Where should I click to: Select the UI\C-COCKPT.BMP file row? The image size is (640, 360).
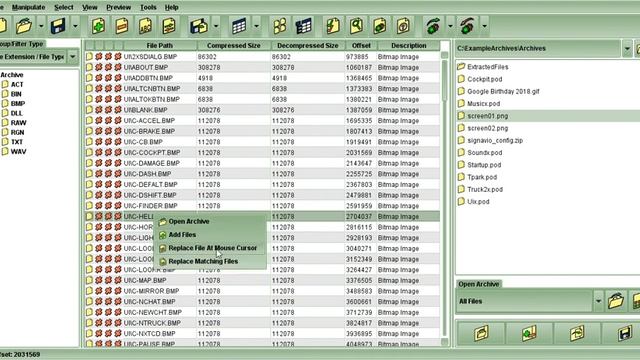tap(262, 153)
